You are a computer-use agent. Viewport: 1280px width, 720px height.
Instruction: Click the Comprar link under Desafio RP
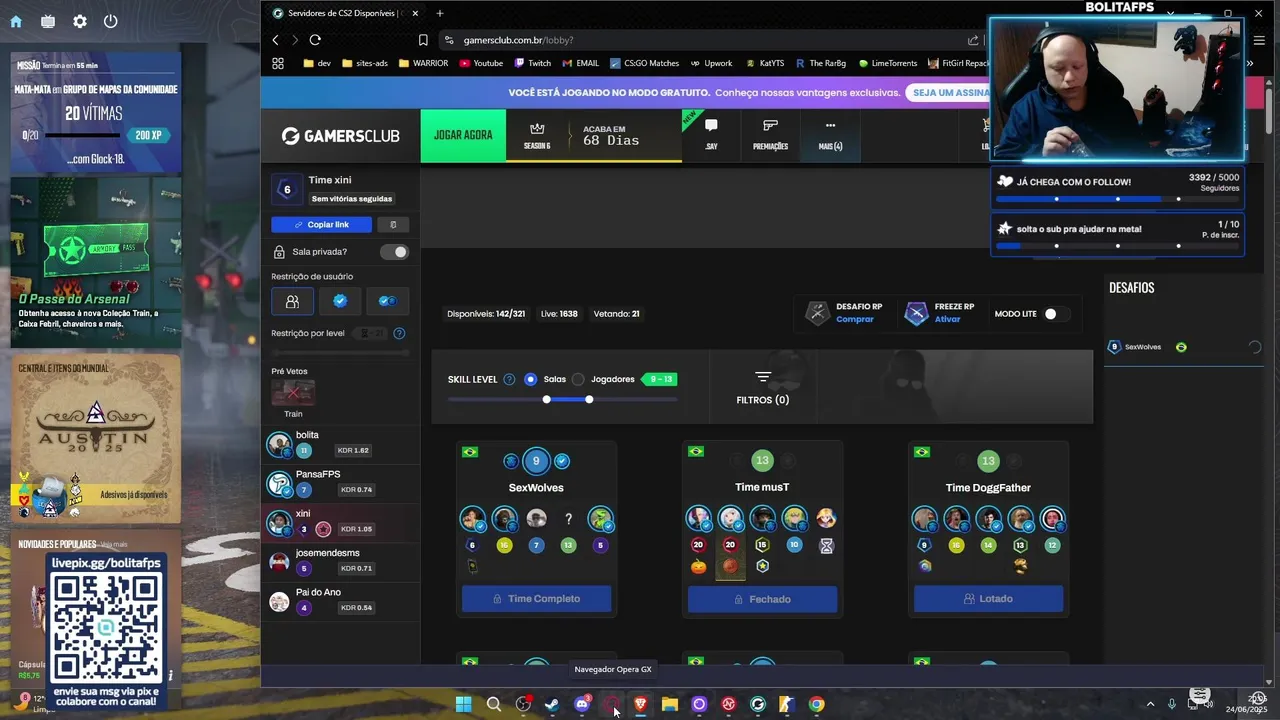(855, 320)
